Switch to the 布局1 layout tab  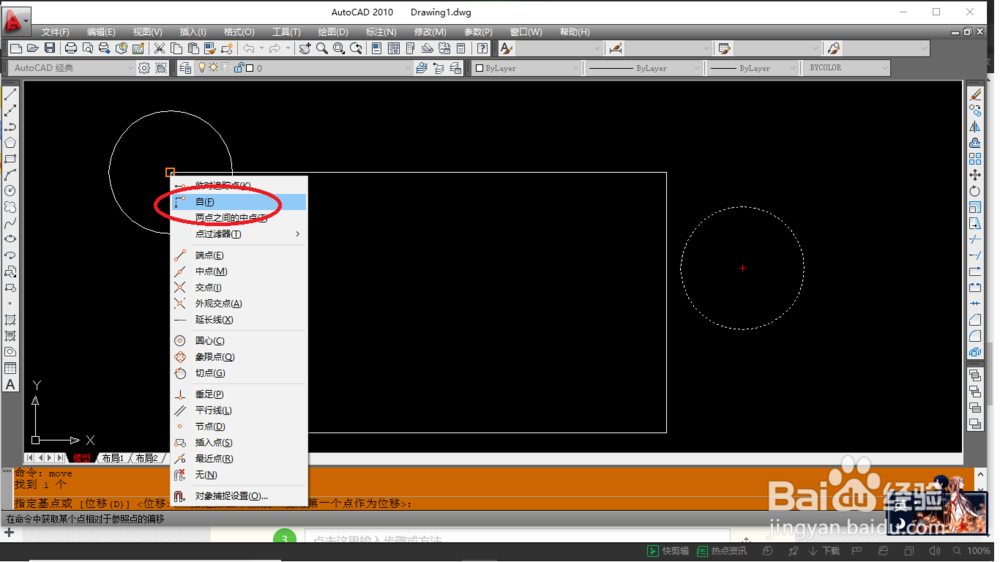pyautogui.click(x=113, y=458)
